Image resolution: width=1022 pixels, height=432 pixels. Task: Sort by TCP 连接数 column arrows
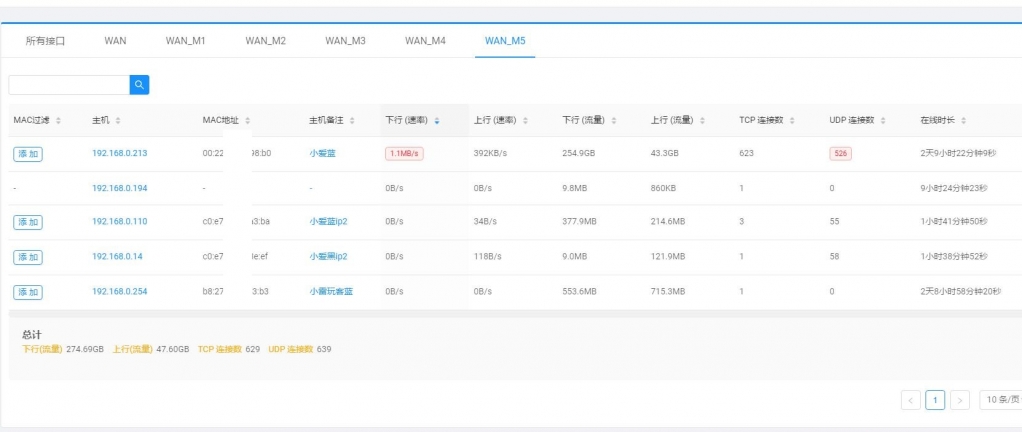pyautogui.click(x=792, y=121)
